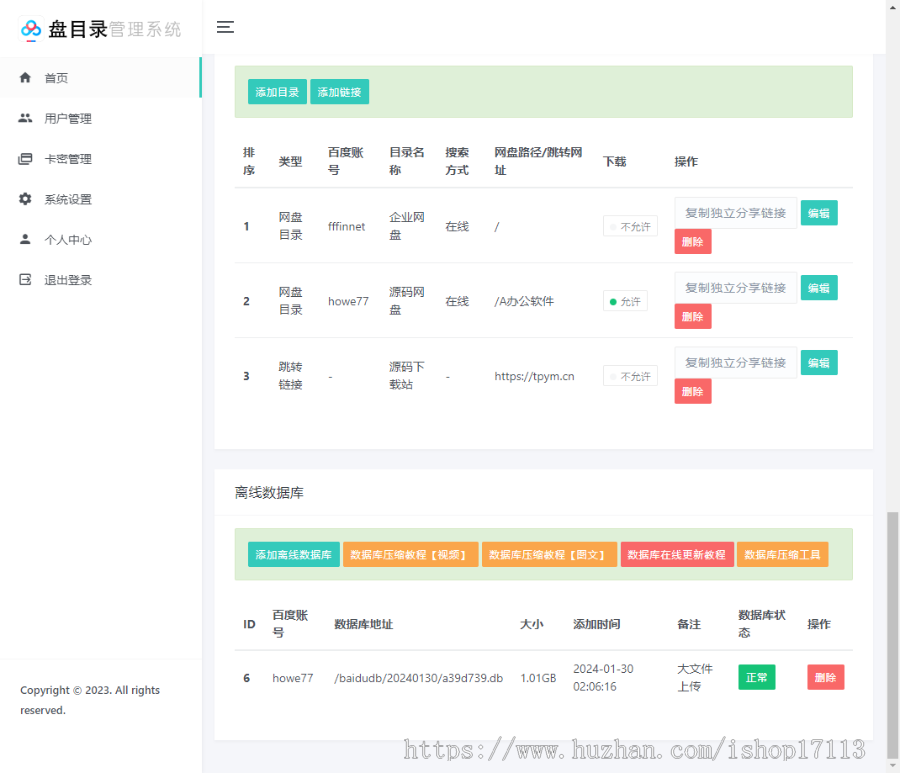Delete the howe77 源码网盘 entry
The image size is (900, 773).
tap(693, 316)
